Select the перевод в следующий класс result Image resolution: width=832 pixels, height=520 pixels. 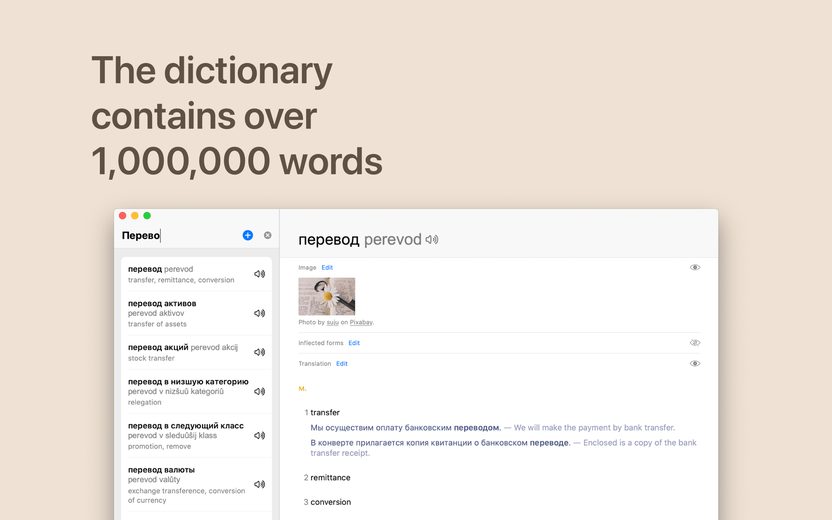(196, 436)
